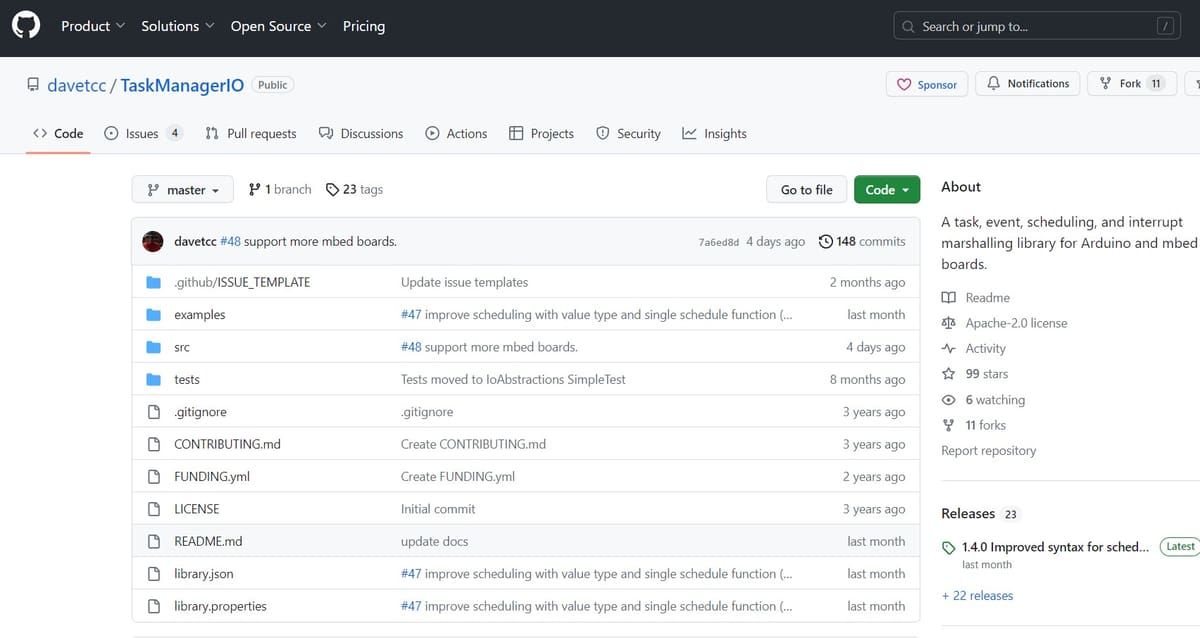Click the fork icon in Fork button

[x=1106, y=84]
